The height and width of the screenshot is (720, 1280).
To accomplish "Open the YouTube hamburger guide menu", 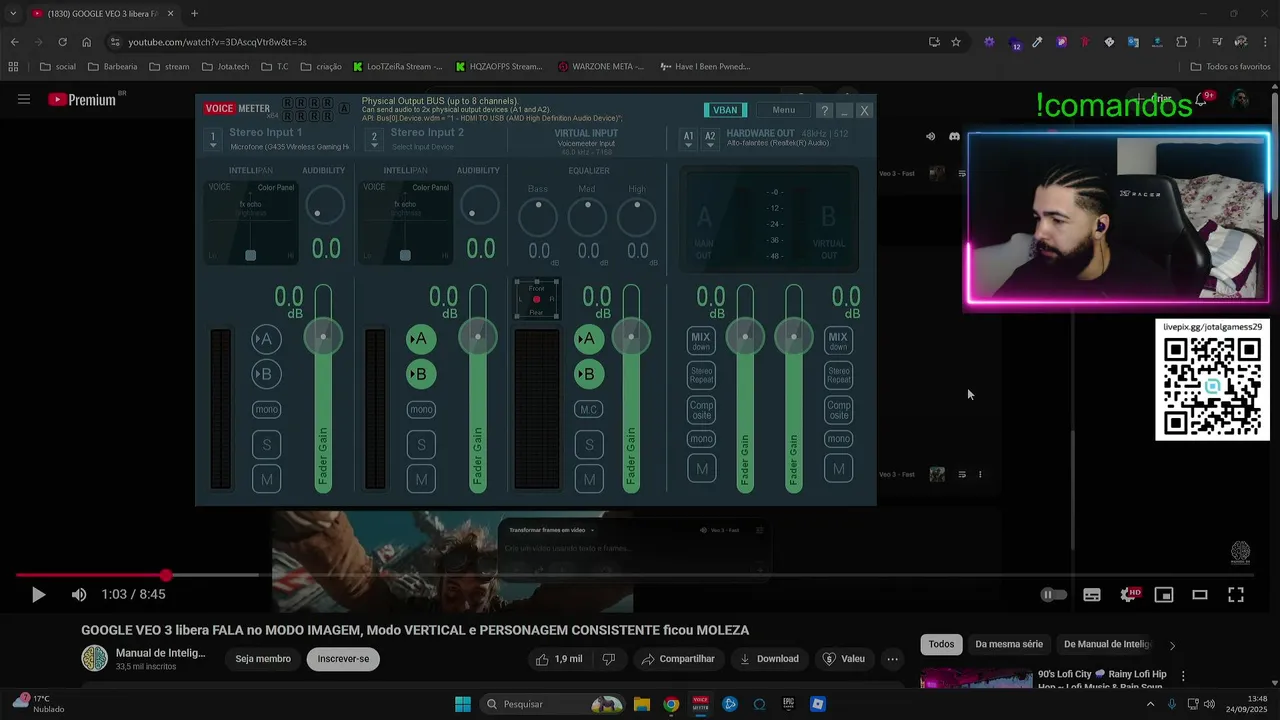I will pyautogui.click(x=24, y=99).
